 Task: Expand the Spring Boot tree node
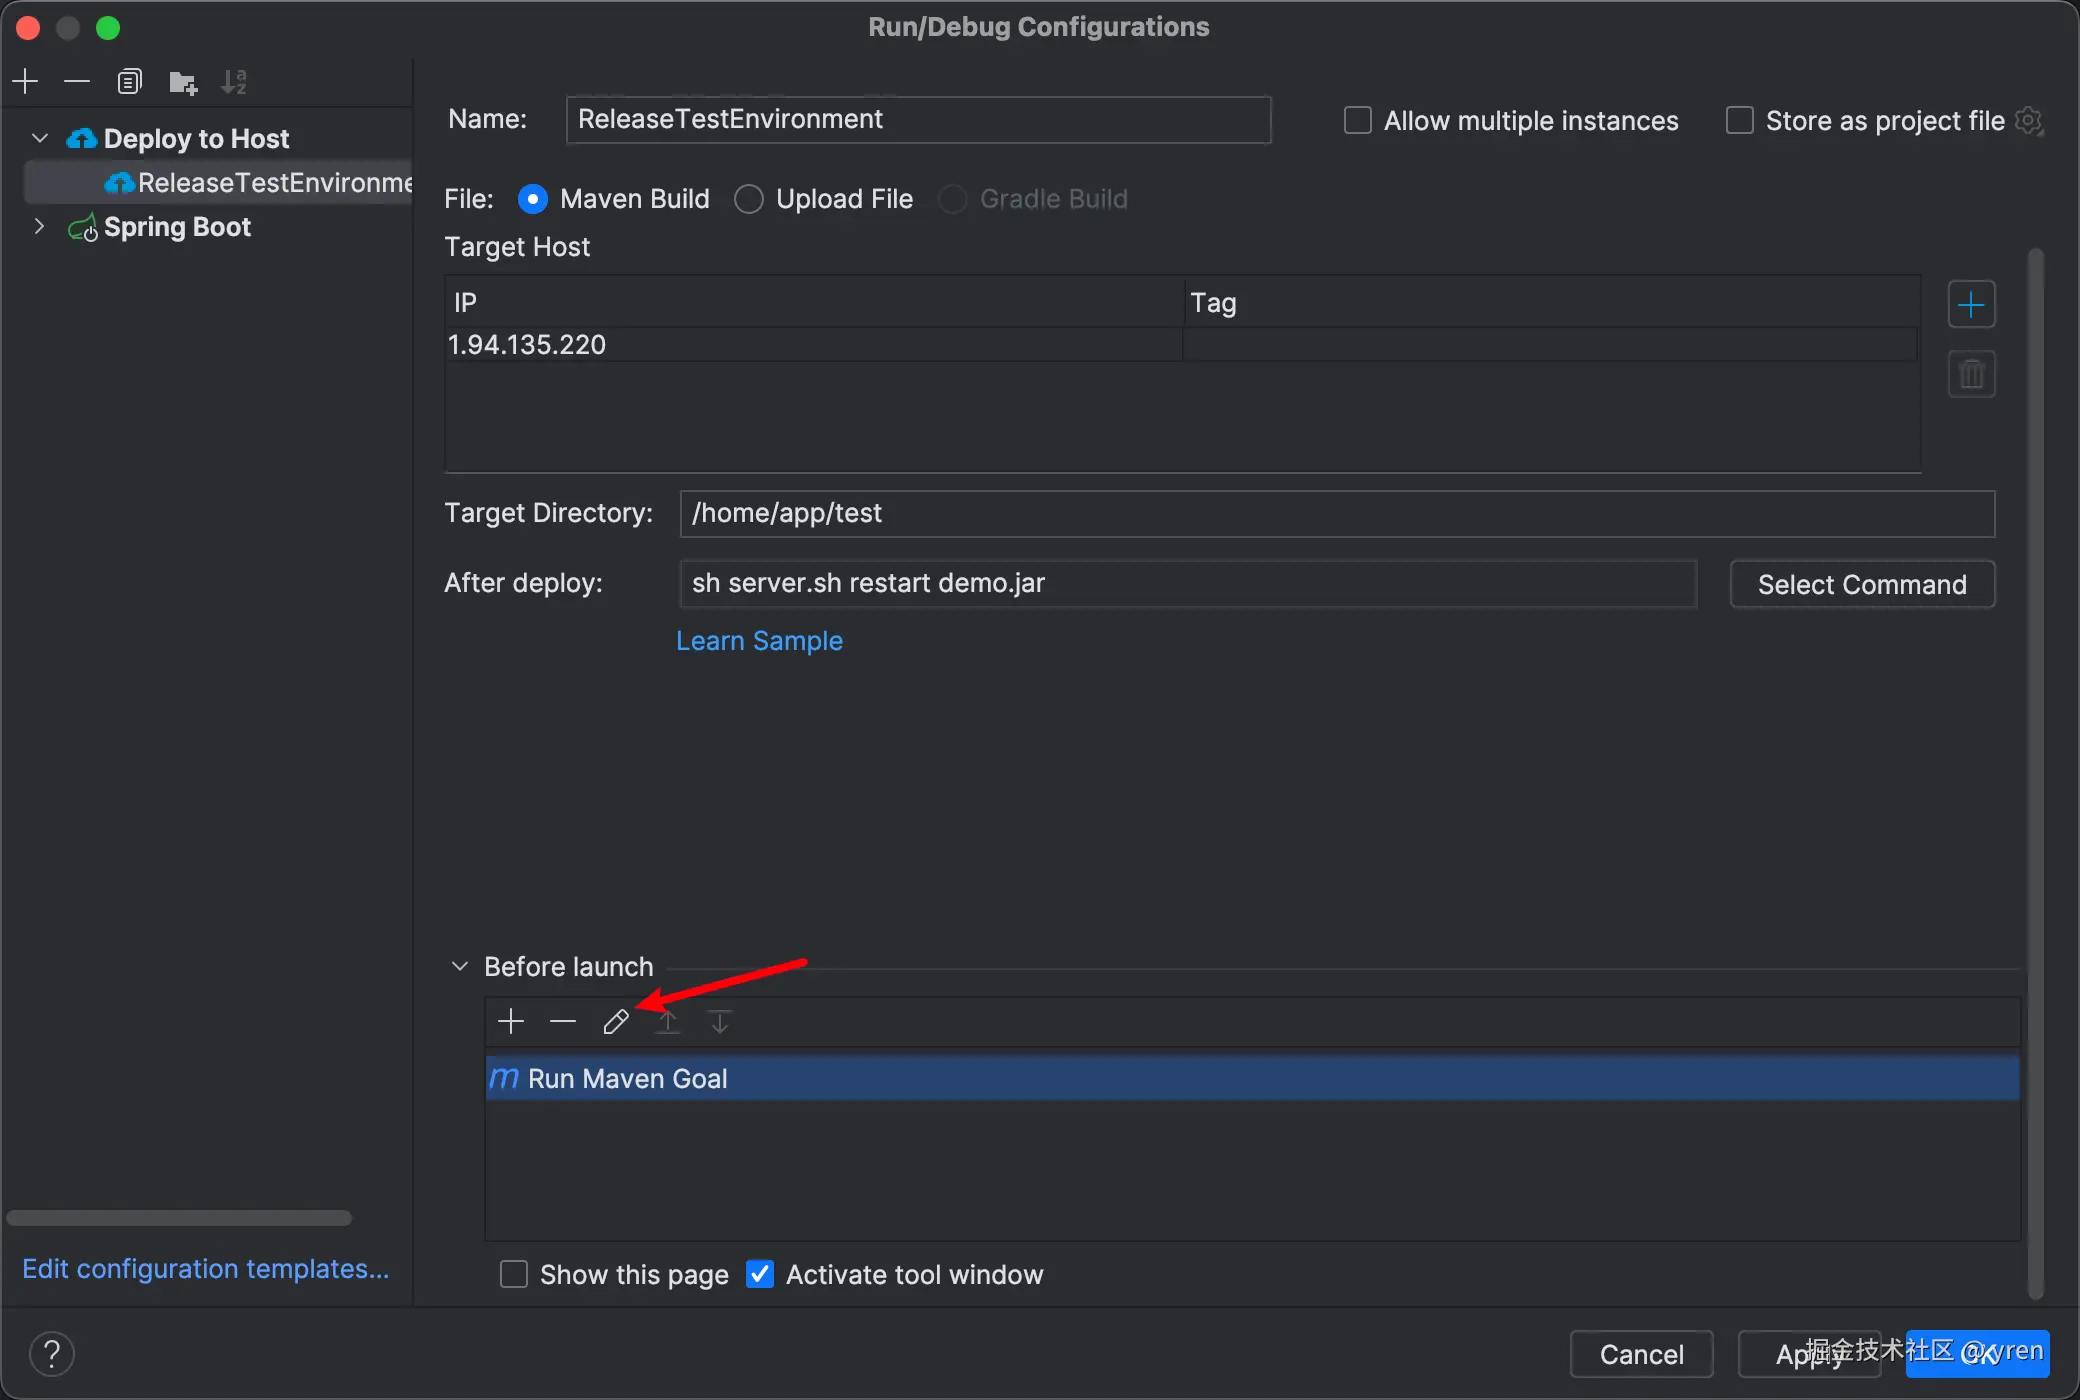click(x=40, y=226)
